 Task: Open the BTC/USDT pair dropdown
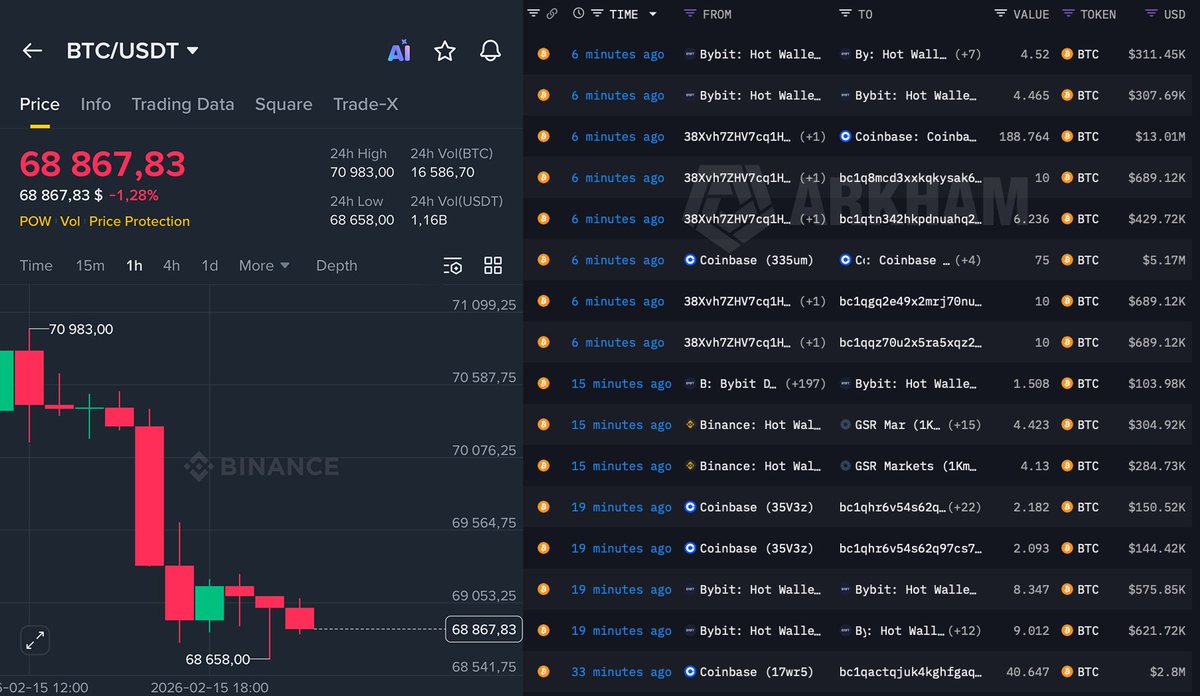tap(133, 51)
